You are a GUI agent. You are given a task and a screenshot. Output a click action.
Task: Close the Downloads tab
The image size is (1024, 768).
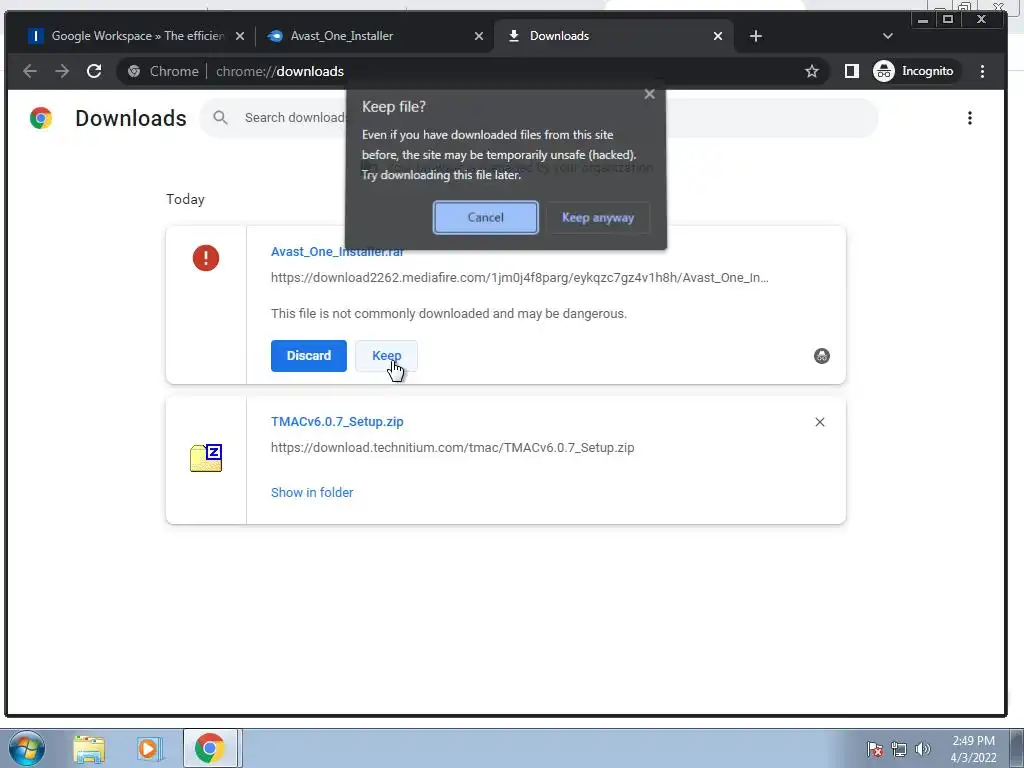click(x=718, y=36)
